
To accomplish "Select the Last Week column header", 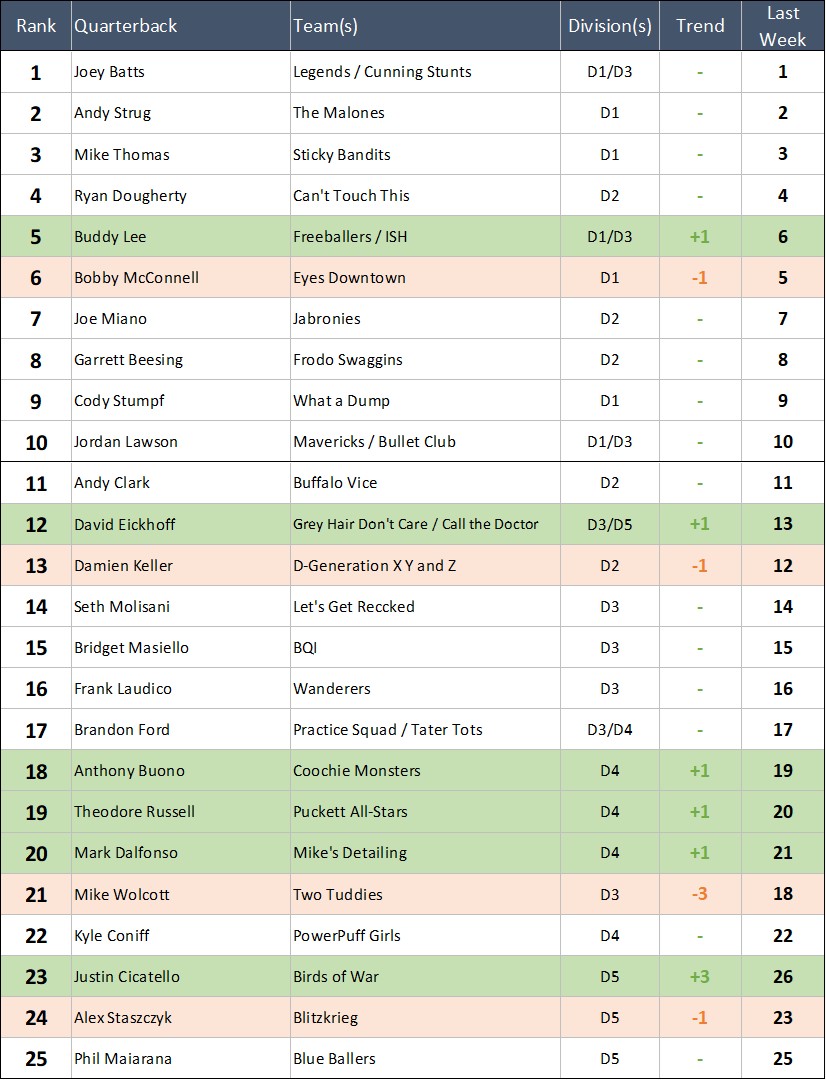I will (783, 25).
